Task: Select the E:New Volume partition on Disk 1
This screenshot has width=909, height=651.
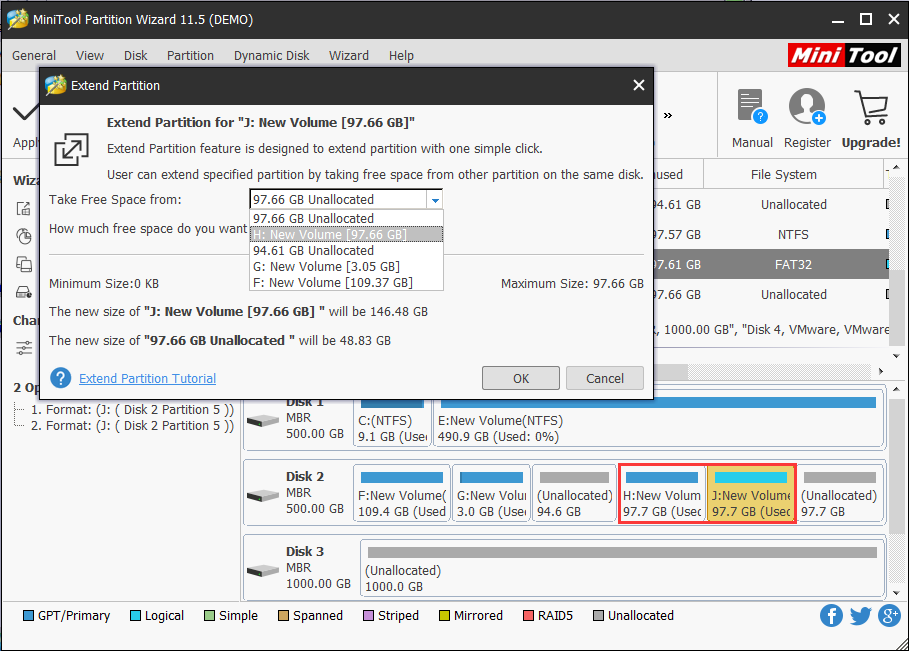Action: [659, 421]
